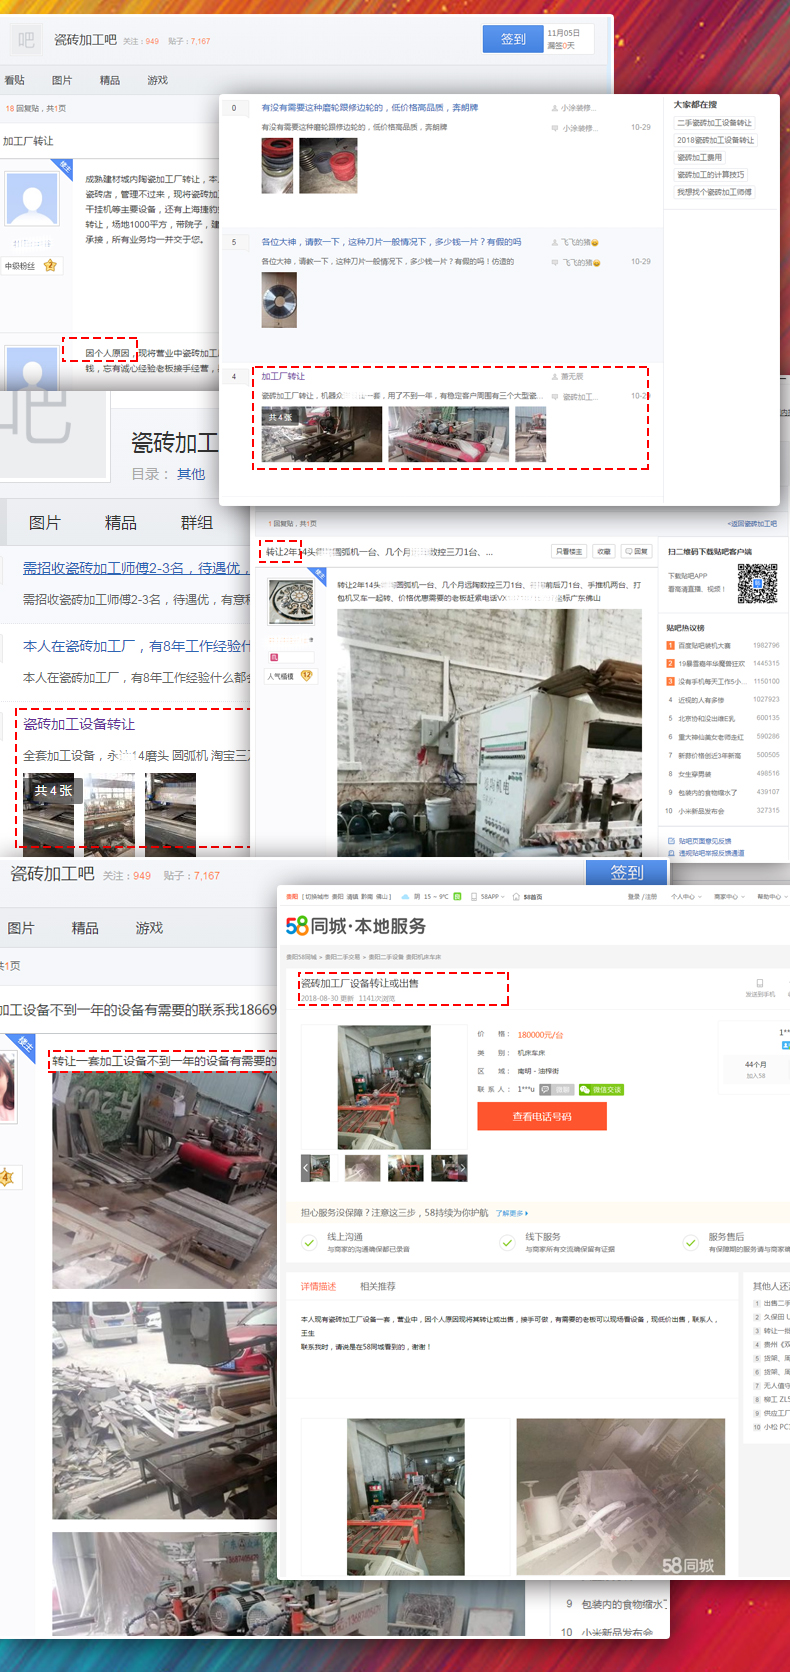
Task: Open 加工厂转让 thread with 4 replies
Action: pyautogui.click(x=283, y=376)
